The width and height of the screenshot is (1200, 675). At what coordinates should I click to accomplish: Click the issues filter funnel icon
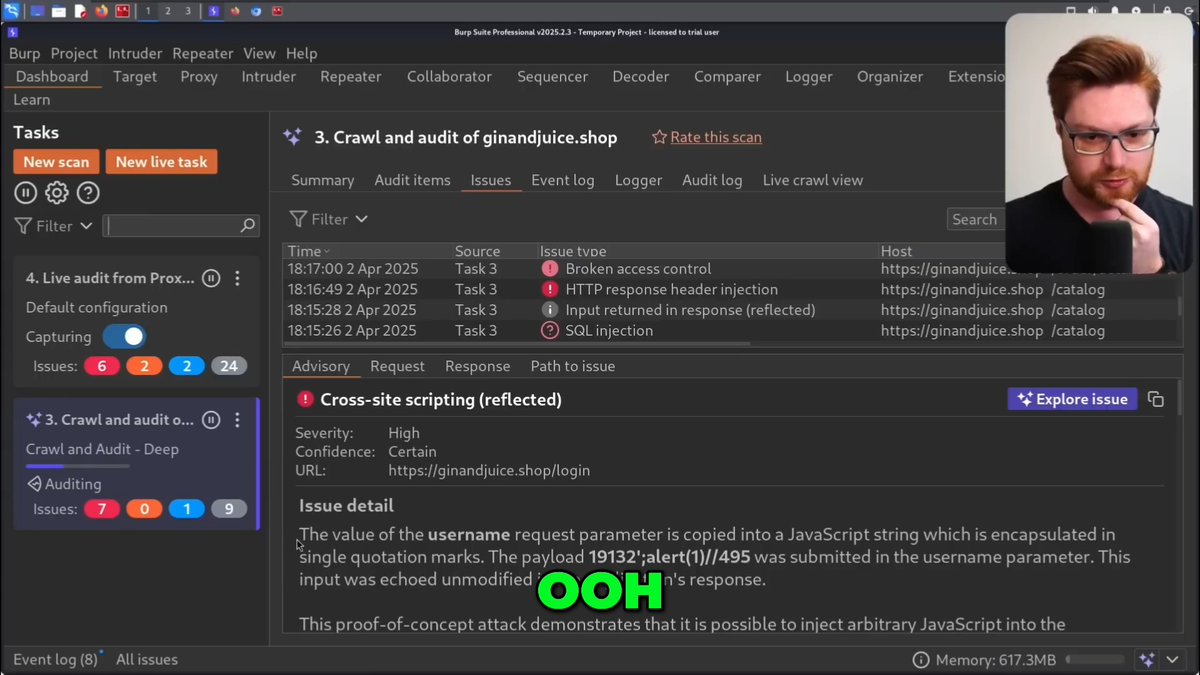pos(298,219)
